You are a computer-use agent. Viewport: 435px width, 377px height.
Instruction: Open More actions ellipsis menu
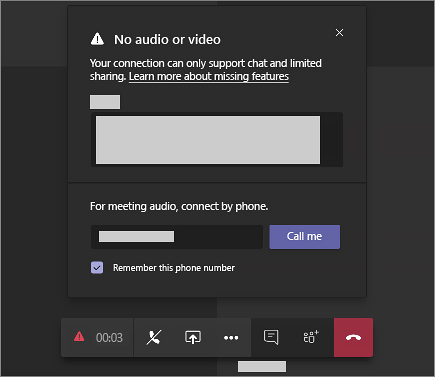click(x=231, y=338)
